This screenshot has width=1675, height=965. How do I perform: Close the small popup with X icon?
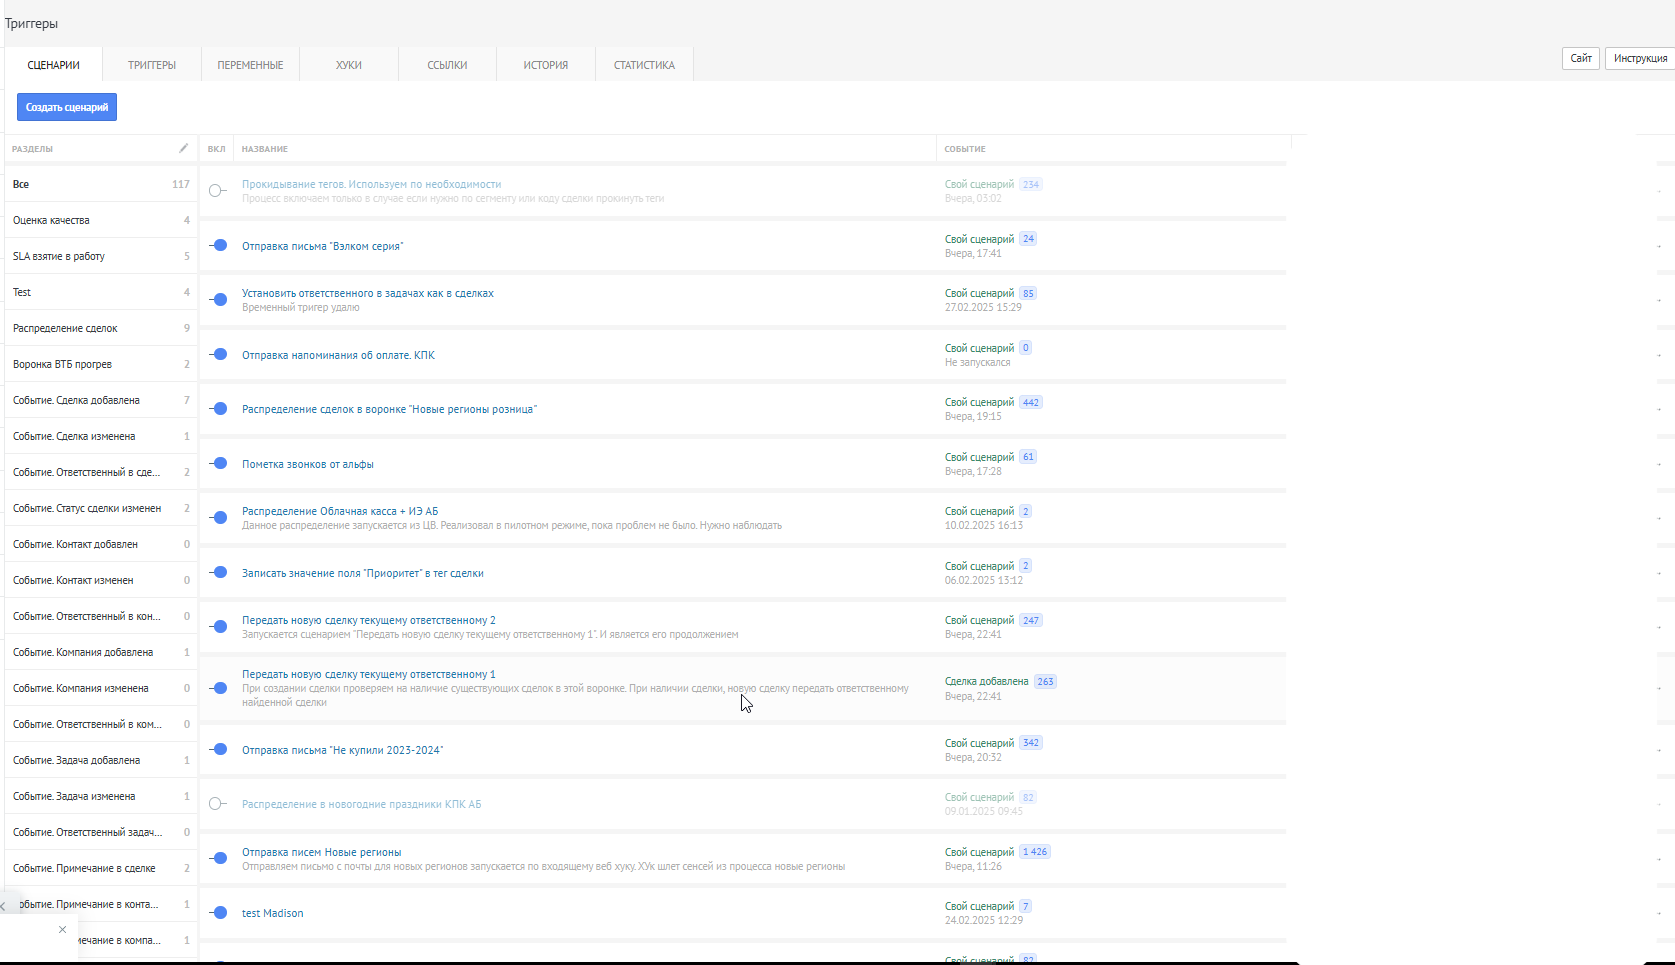pyautogui.click(x=62, y=930)
